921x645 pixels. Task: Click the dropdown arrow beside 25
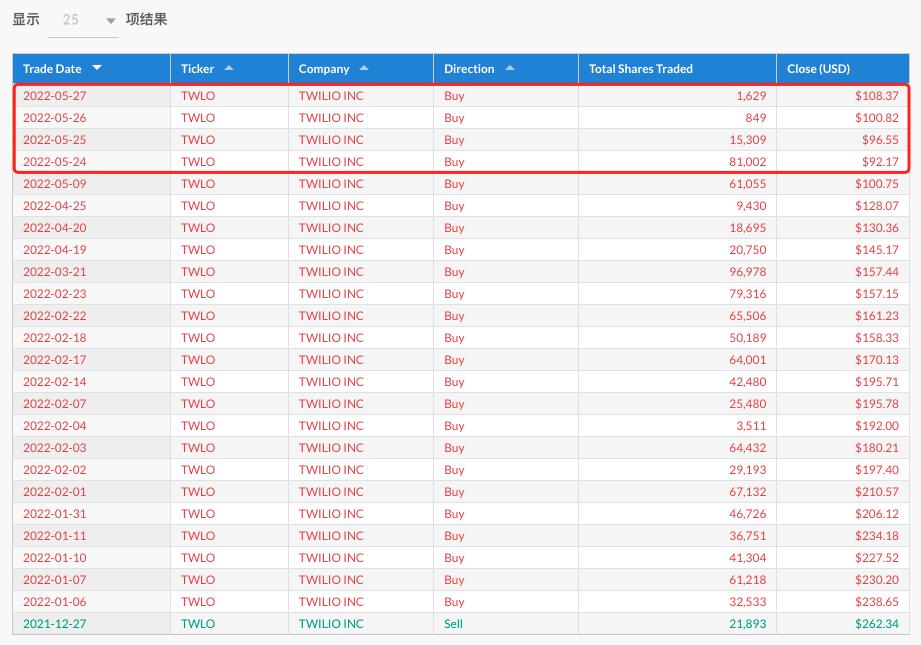(110, 21)
